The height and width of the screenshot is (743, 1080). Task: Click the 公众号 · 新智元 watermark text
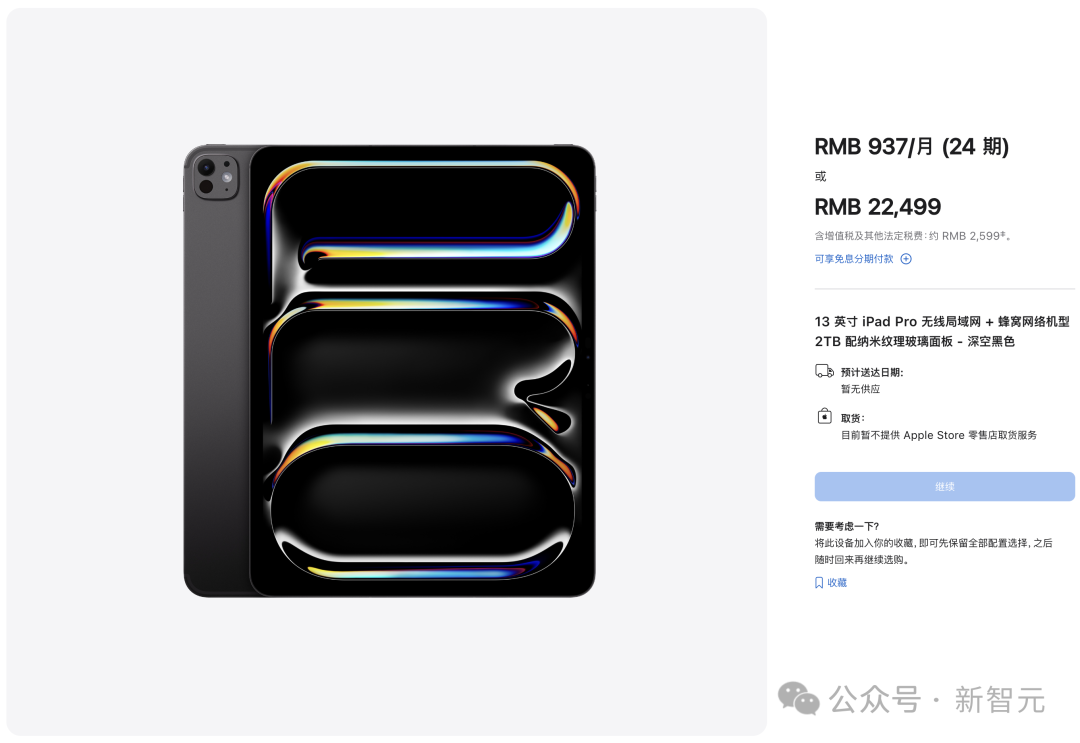tap(937, 700)
